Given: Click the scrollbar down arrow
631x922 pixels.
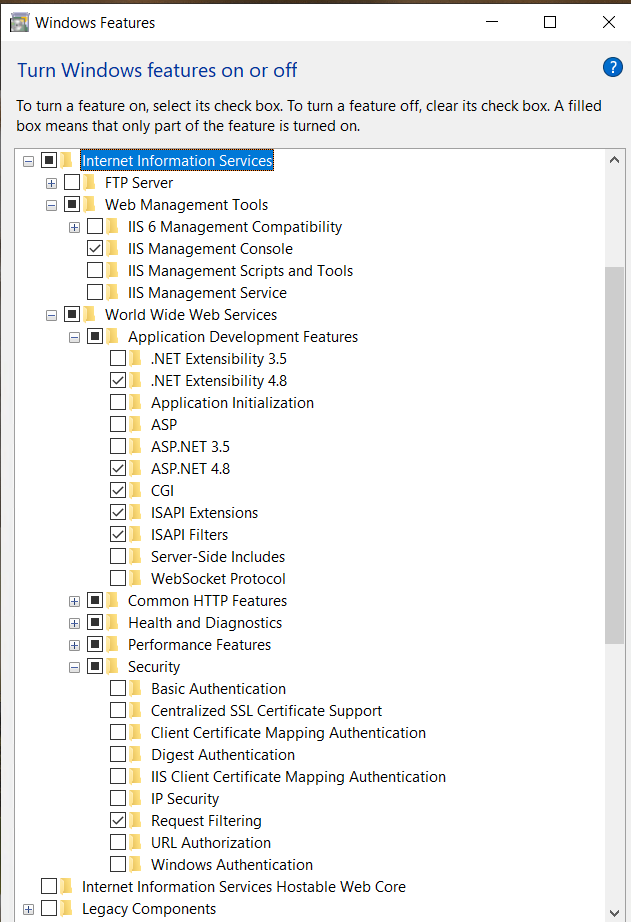Looking at the screenshot, I should point(615,913).
